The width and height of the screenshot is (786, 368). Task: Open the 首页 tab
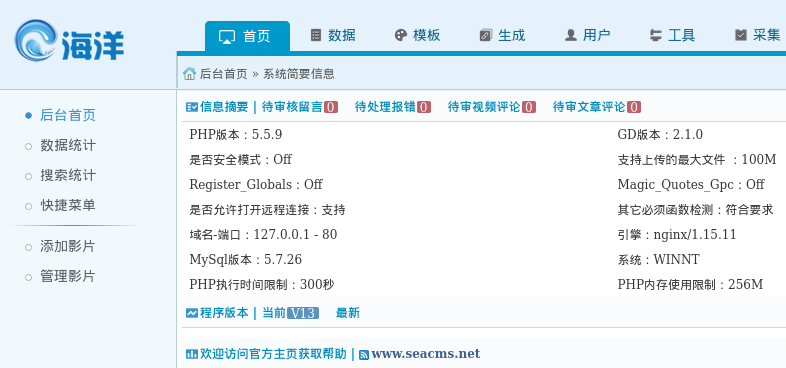coord(248,36)
